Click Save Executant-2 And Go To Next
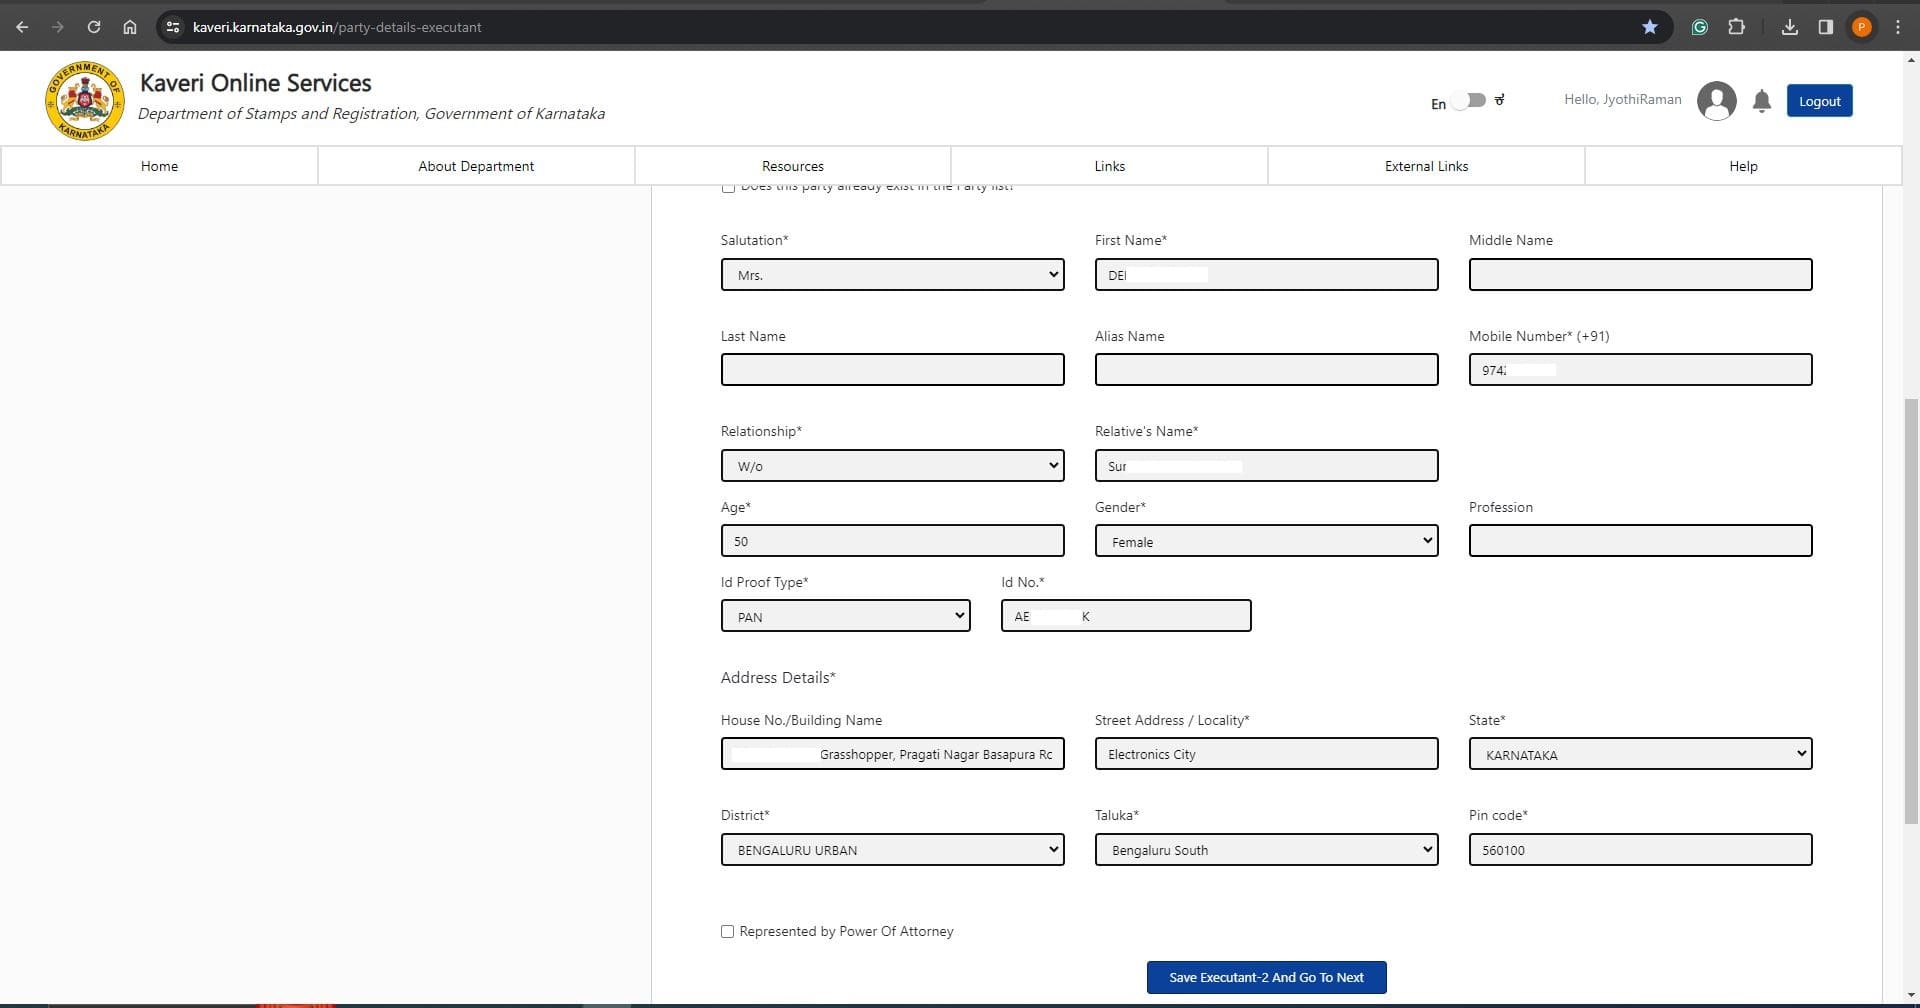 click(1266, 978)
